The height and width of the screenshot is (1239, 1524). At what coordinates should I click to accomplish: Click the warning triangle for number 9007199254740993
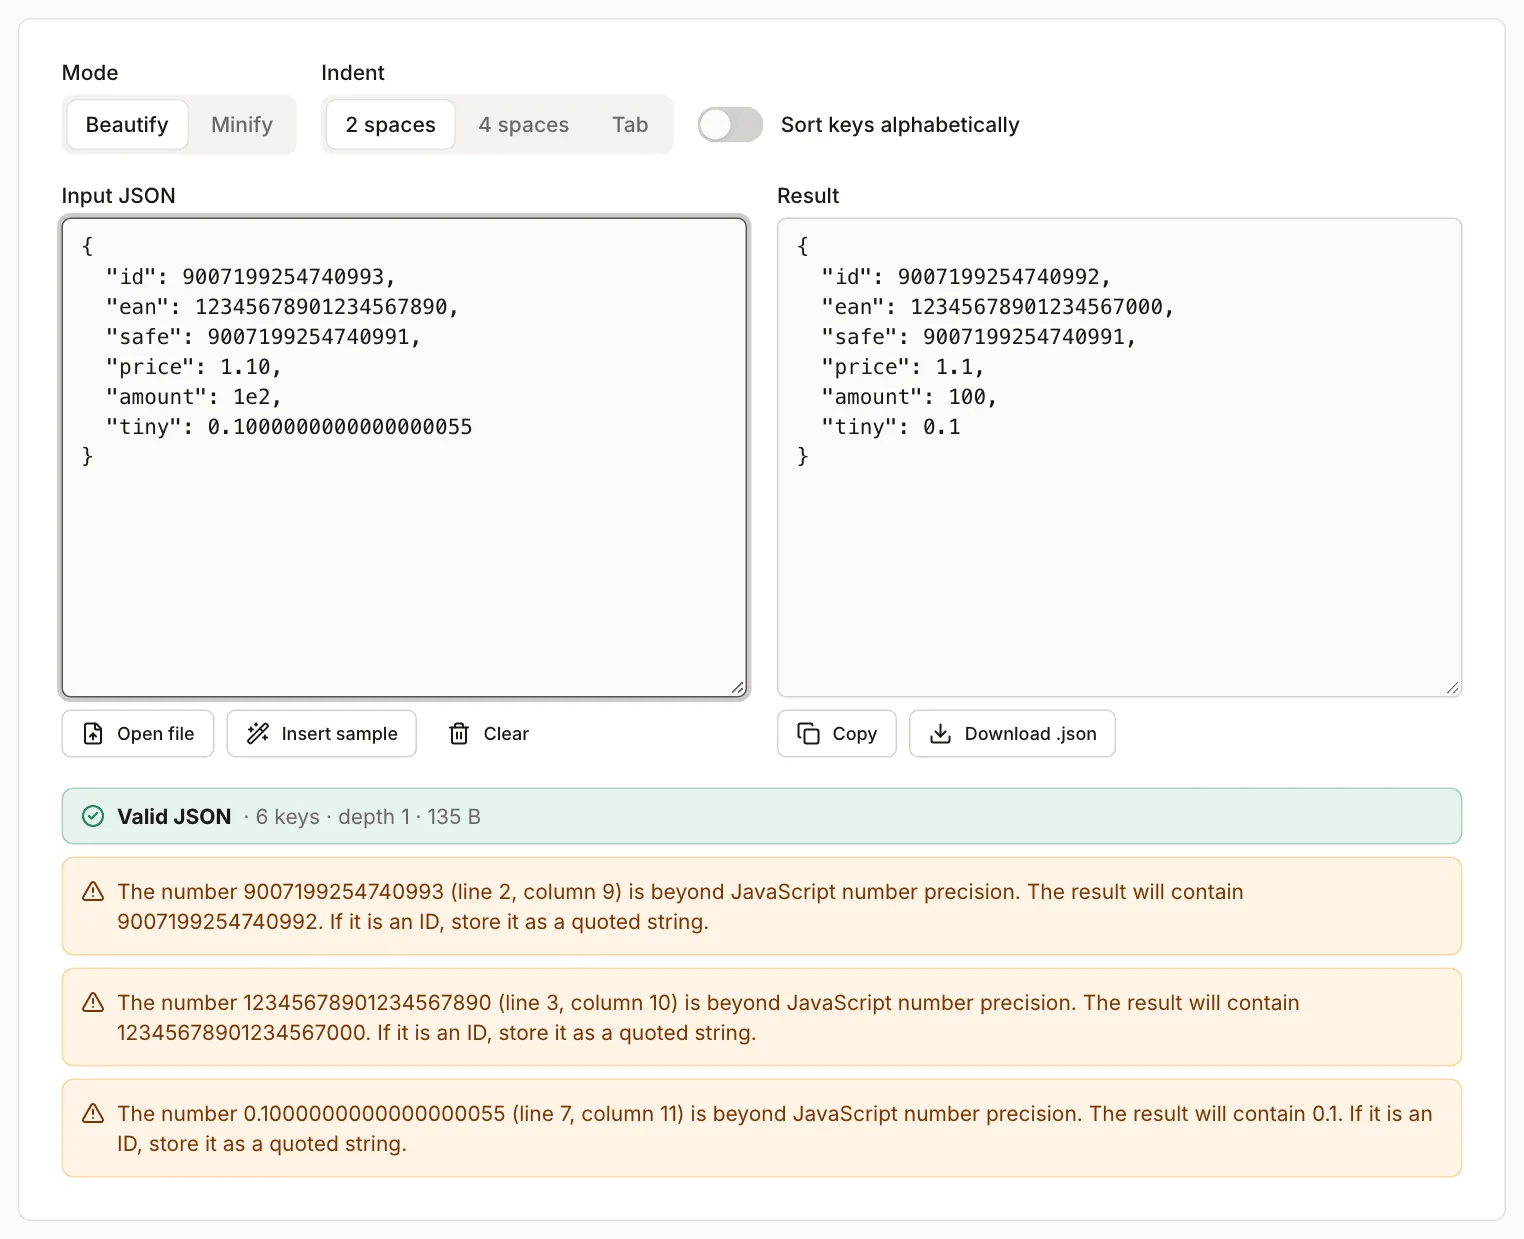tap(93, 892)
